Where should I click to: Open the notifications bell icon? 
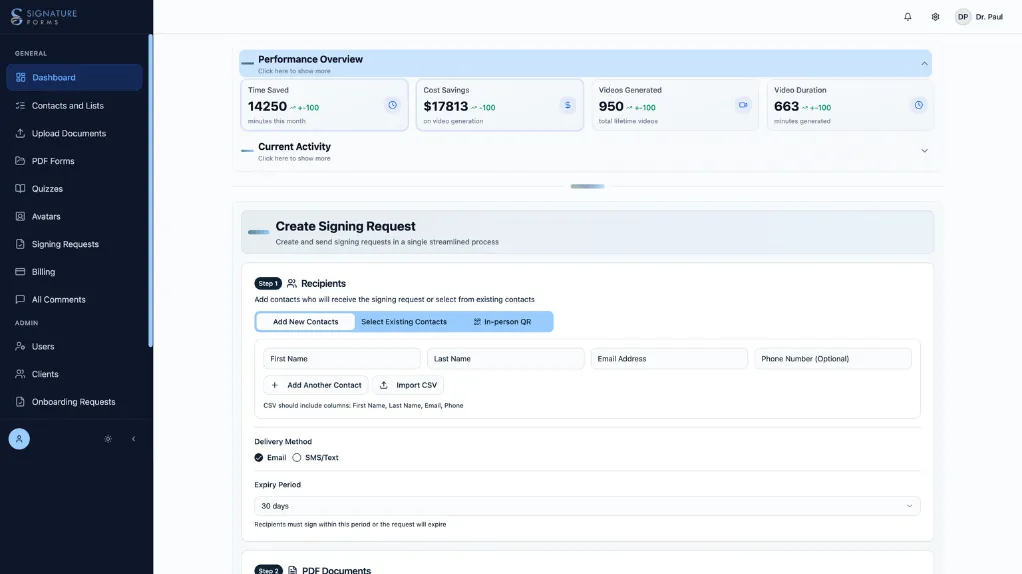(907, 17)
